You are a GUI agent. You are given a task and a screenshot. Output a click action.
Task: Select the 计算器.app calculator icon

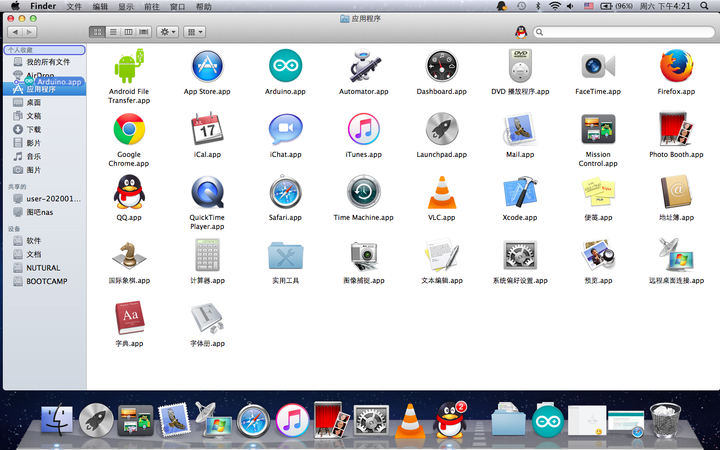(x=207, y=255)
